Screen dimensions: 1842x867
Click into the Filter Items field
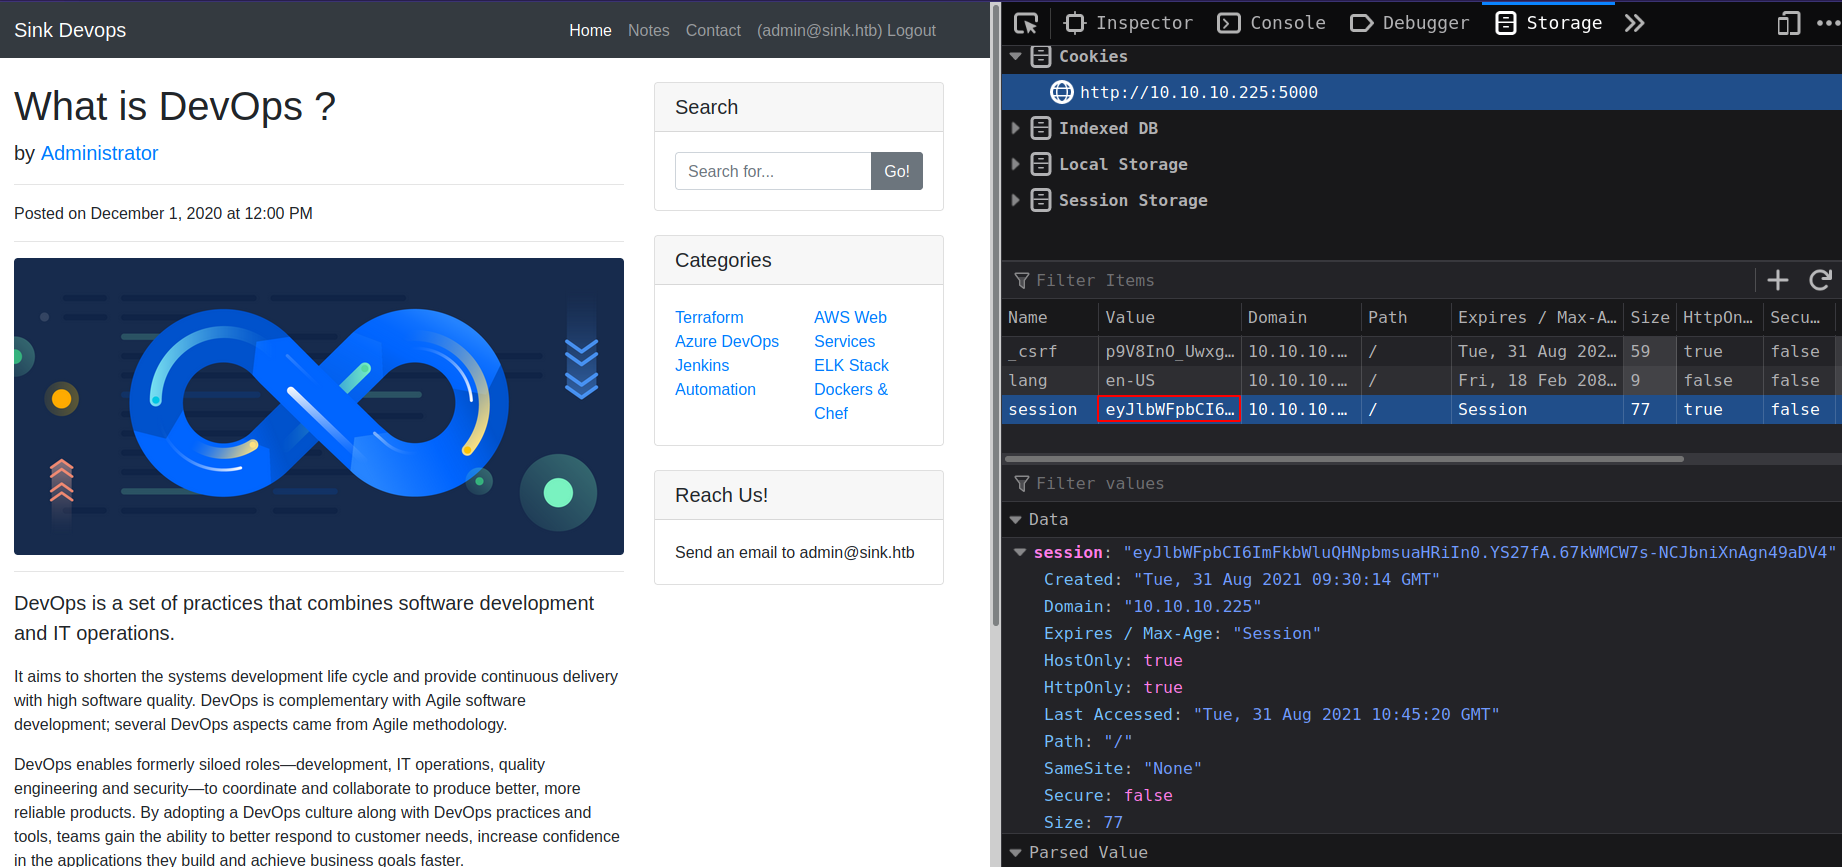[1380, 280]
